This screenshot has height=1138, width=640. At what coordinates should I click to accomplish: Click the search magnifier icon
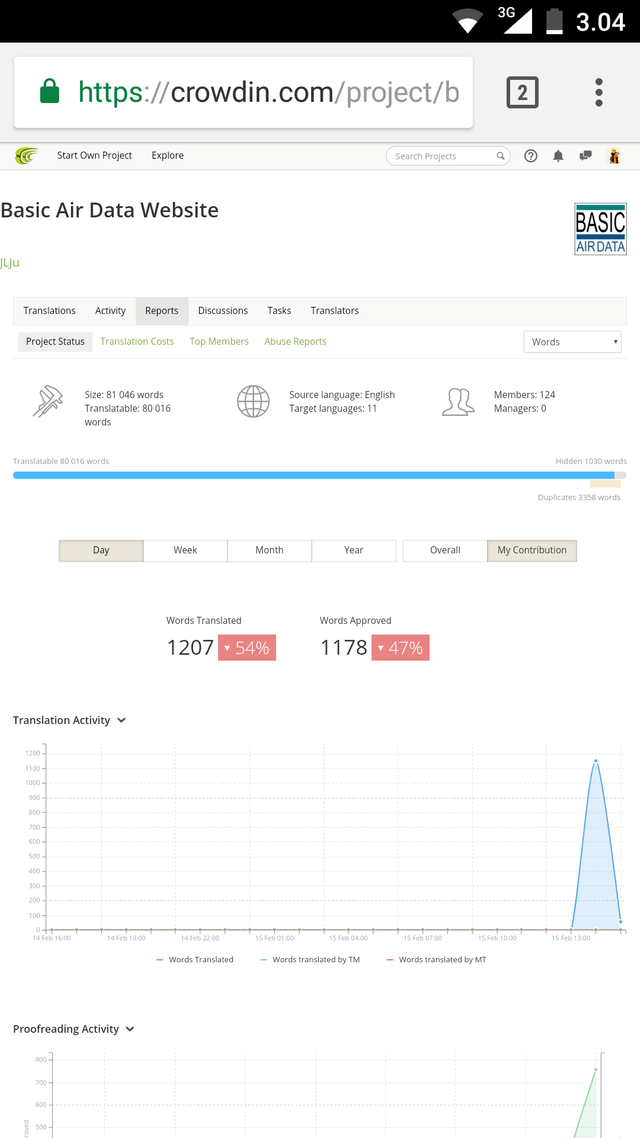(500, 156)
